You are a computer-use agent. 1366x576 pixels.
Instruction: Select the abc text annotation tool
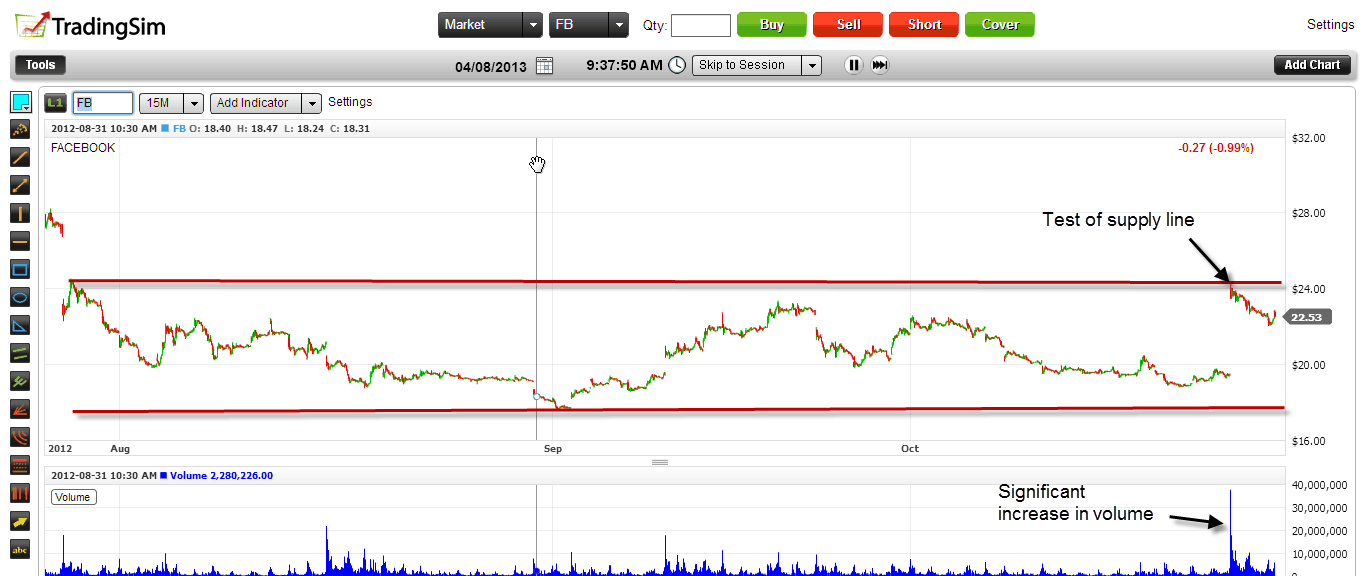(20, 549)
